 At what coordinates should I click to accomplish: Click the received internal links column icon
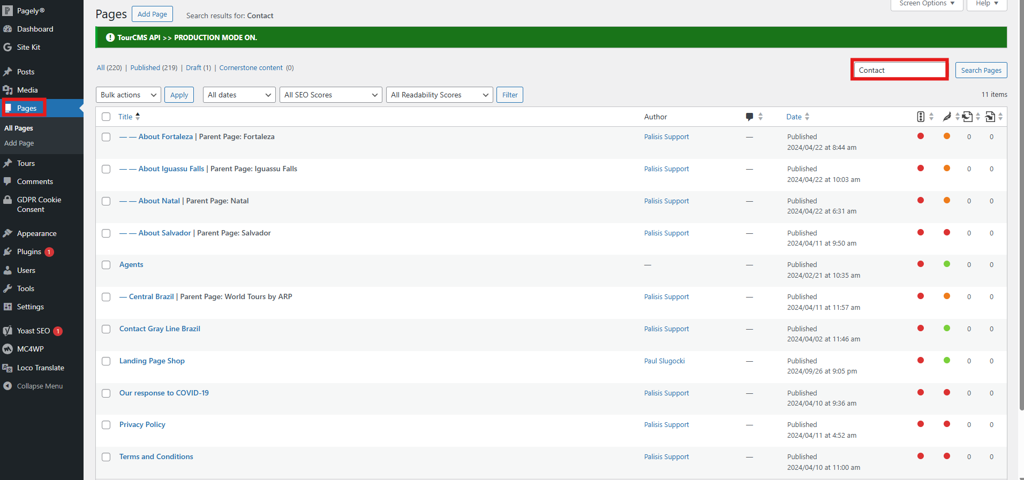pyautogui.click(x=990, y=117)
